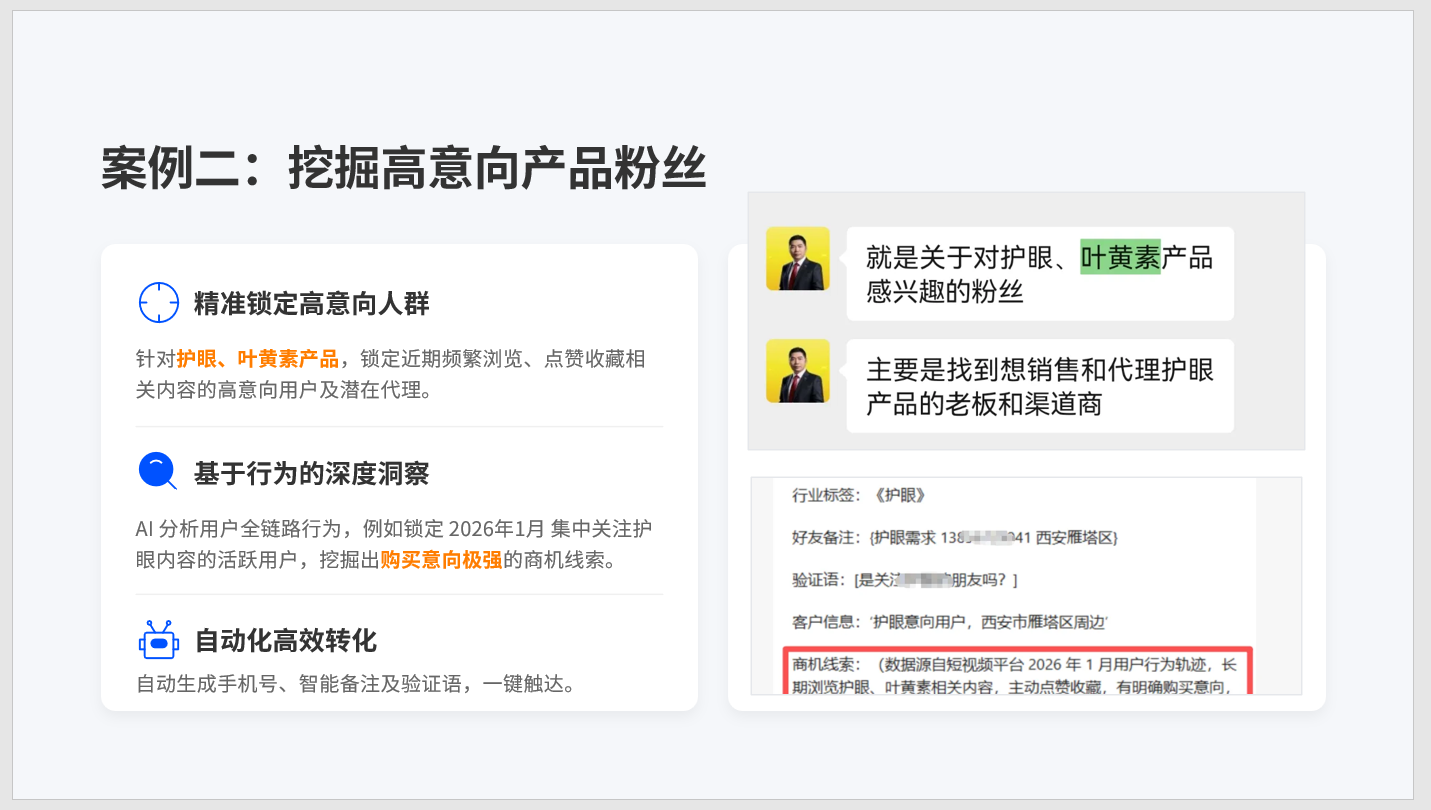This screenshot has height=810, width=1431.
Task: Click the robot icon beside 自动化高效转化
Action: point(157,640)
